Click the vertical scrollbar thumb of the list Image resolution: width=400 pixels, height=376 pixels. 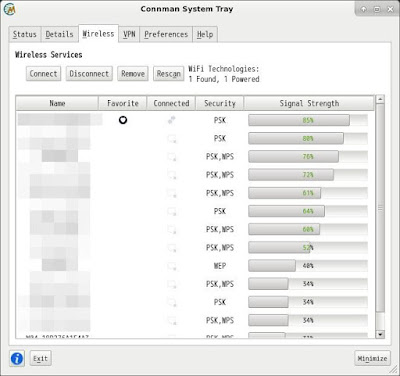point(380,208)
